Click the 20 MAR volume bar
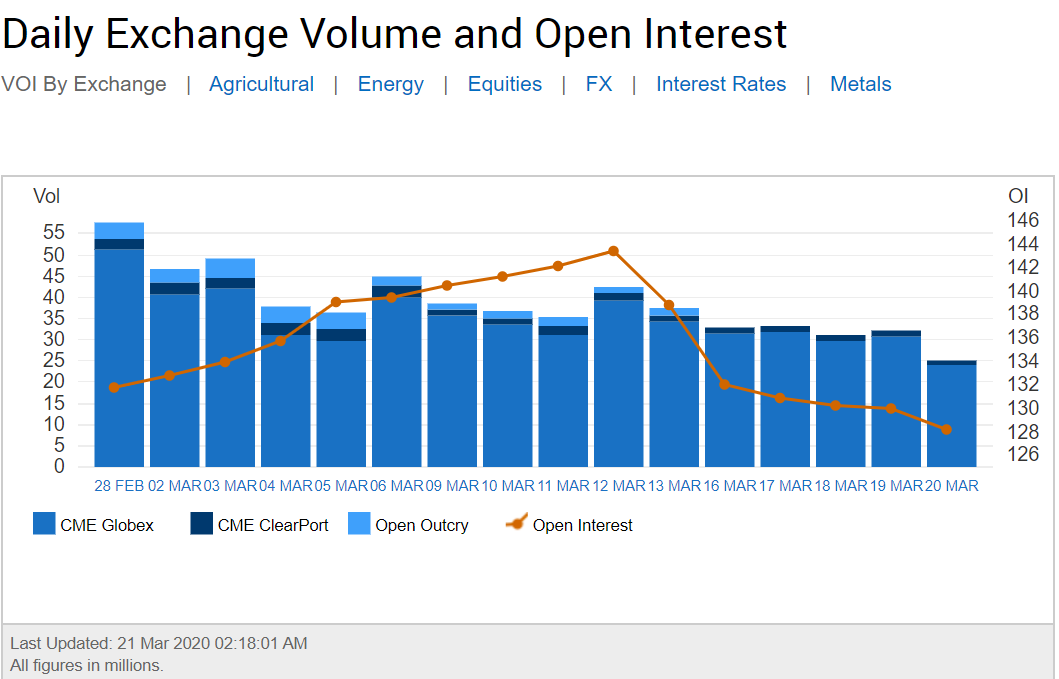This screenshot has height=679, width=1059. [952, 413]
